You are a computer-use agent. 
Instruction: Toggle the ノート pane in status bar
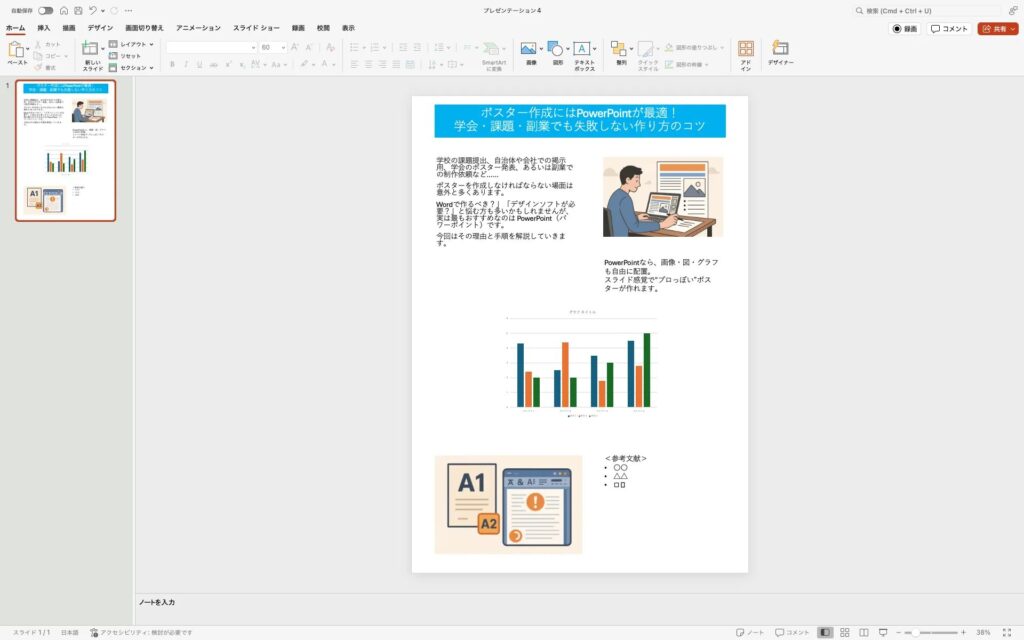click(750, 632)
